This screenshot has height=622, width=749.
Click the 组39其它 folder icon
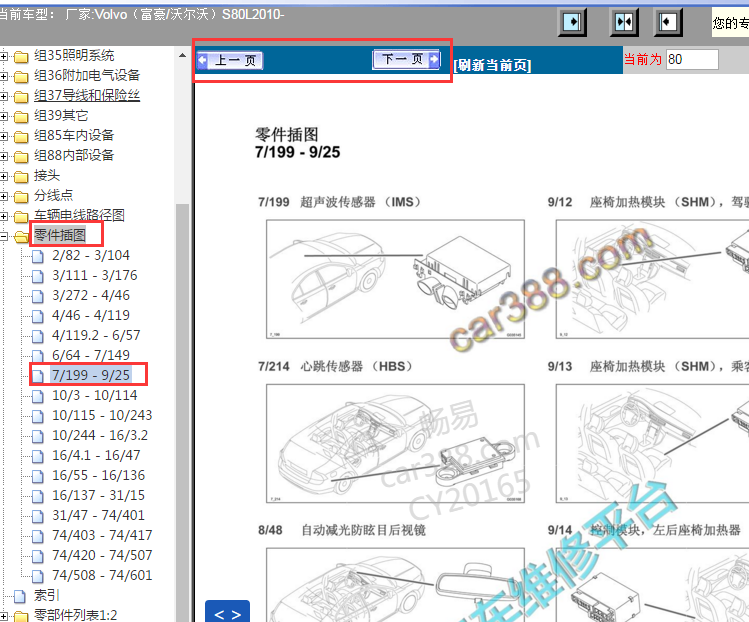(21, 117)
